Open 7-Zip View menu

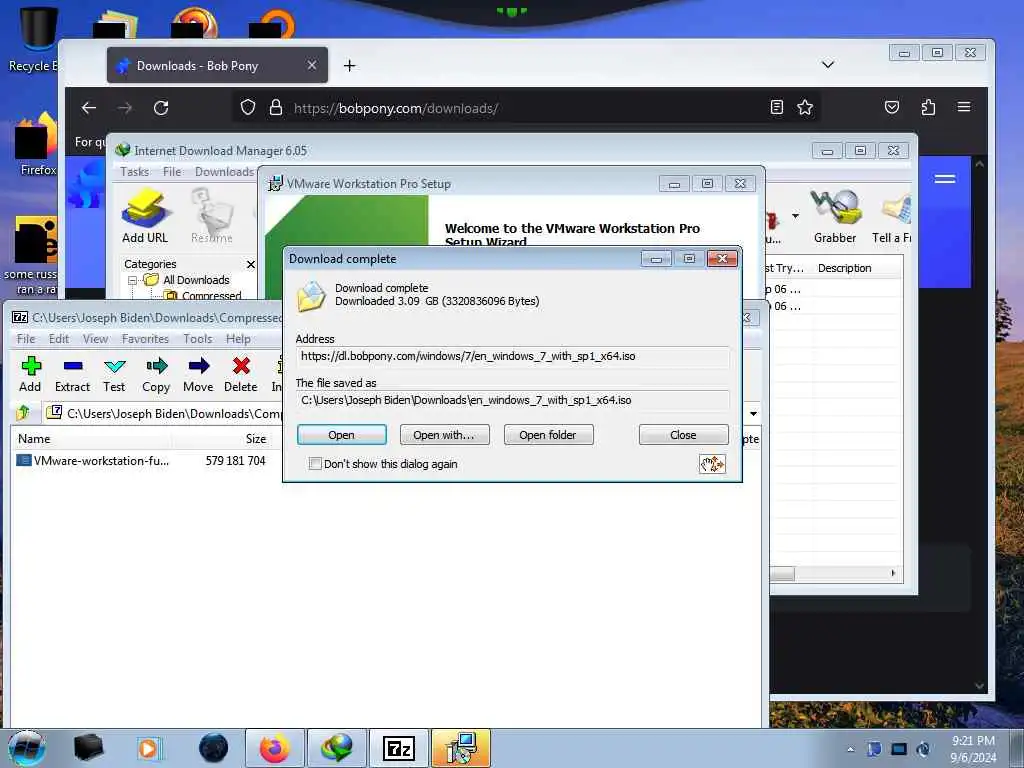click(x=95, y=339)
